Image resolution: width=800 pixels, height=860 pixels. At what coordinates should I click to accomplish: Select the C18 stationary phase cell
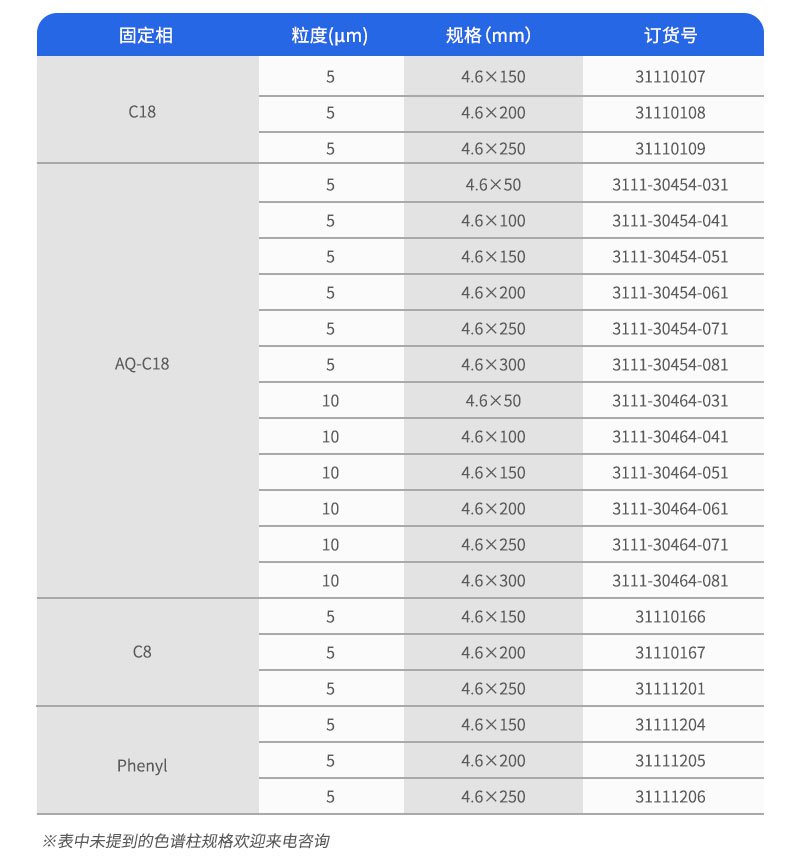coord(142,112)
